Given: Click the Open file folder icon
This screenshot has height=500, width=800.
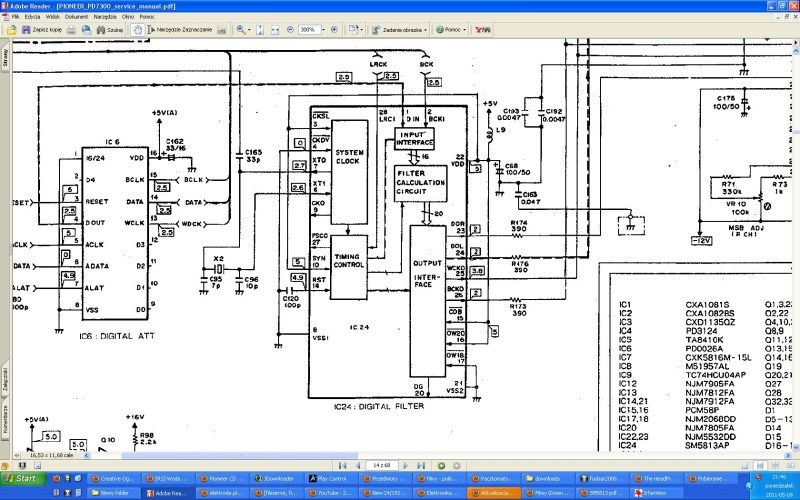Looking at the screenshot, I should [12, 30].
